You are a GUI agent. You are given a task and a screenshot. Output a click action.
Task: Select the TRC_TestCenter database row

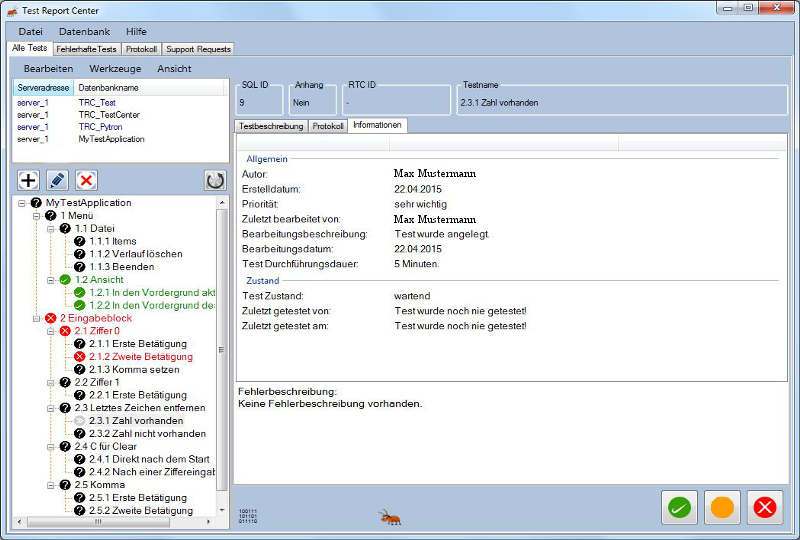point(120,115)
